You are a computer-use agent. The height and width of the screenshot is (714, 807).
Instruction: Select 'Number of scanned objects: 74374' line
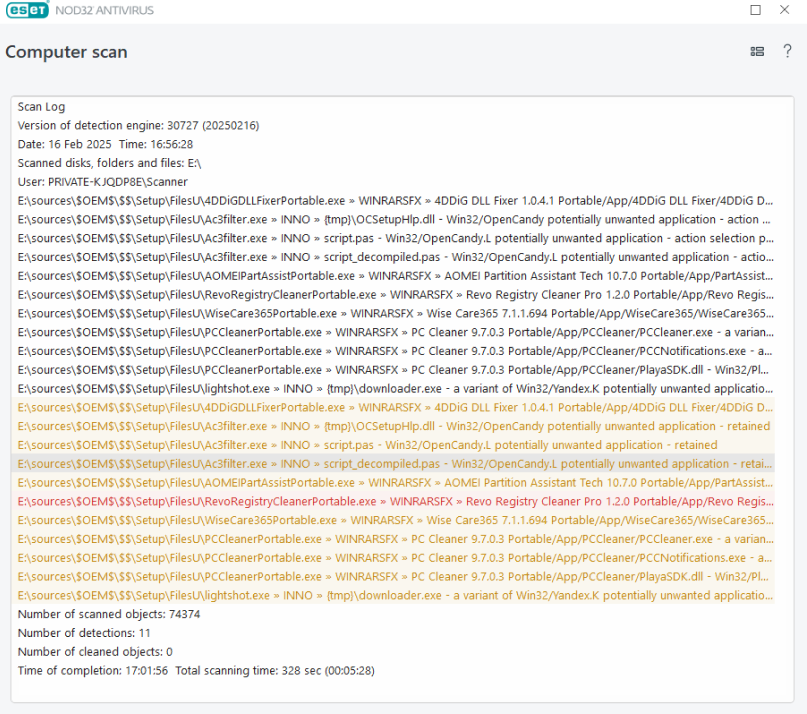point(393,614)
